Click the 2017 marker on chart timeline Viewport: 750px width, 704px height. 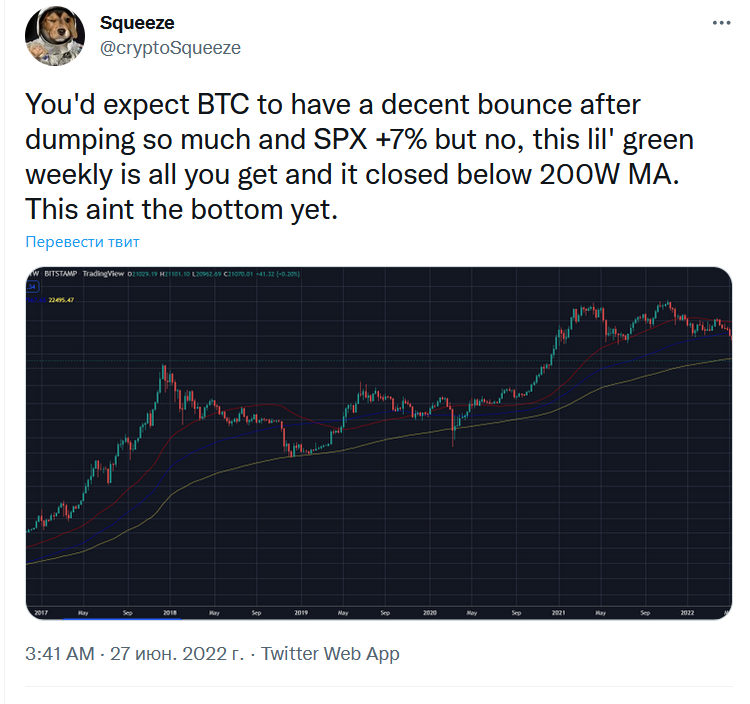[x=41, y=610]
